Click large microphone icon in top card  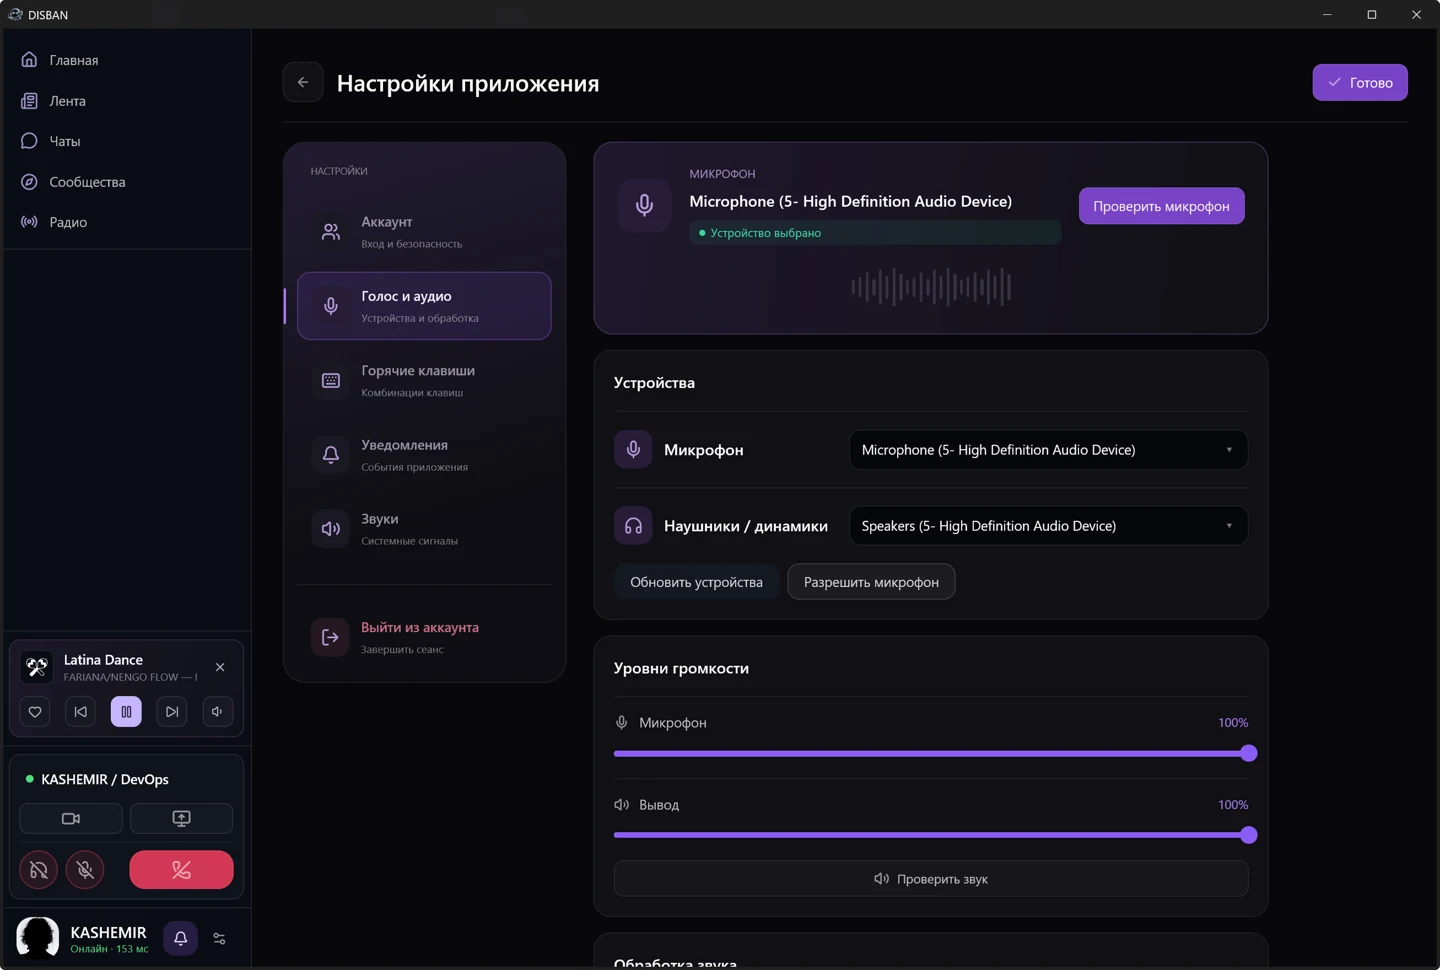click(645, 205)
